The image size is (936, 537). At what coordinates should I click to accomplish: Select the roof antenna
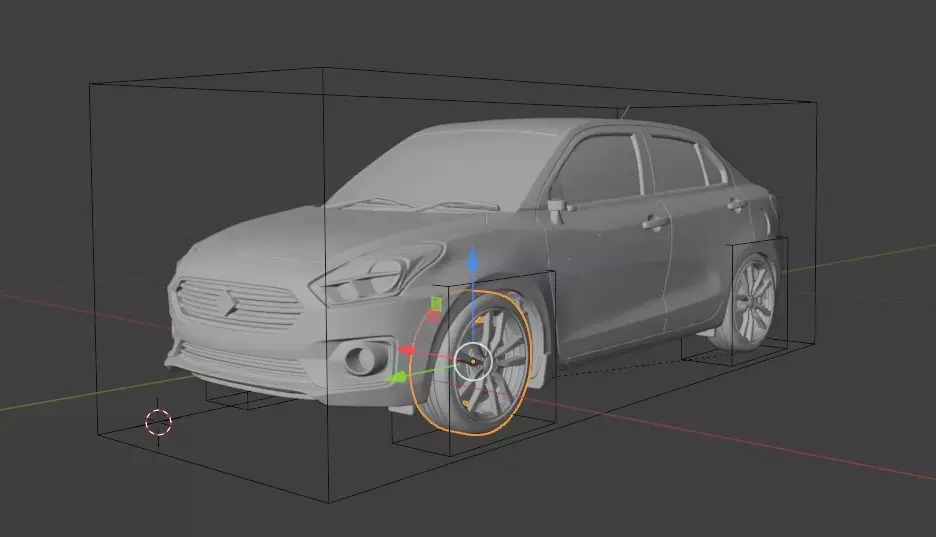624,112
